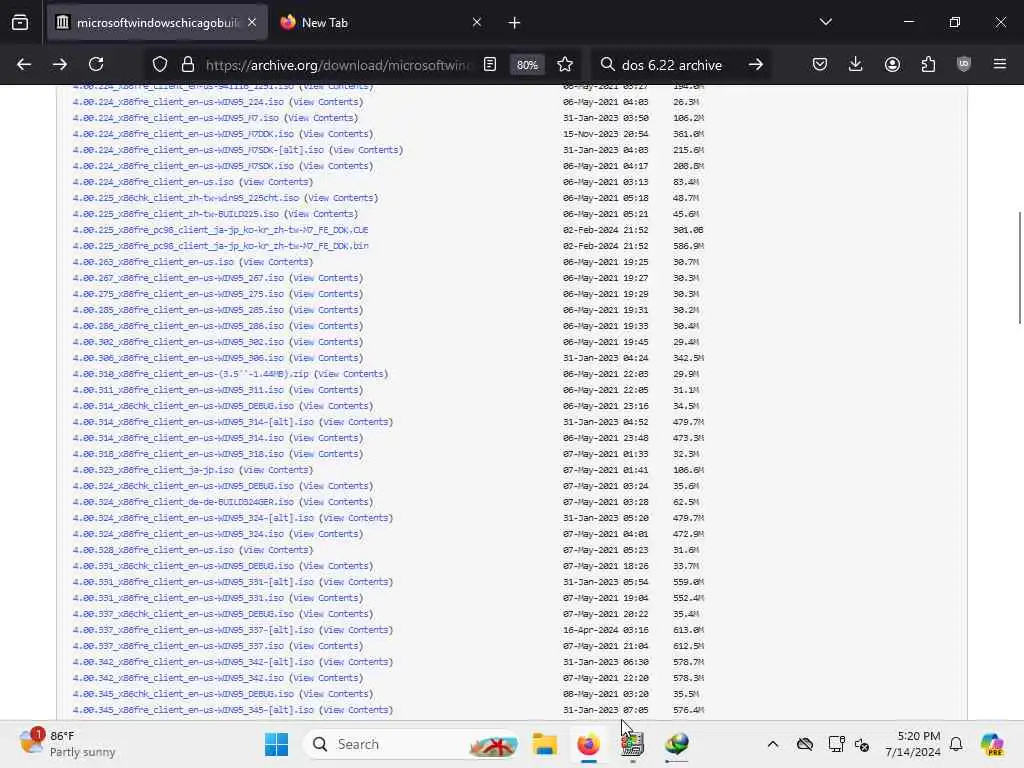Open 4.00.306 WIN95_306.iso link
The image size is (1024, 768).
(178, 358)
